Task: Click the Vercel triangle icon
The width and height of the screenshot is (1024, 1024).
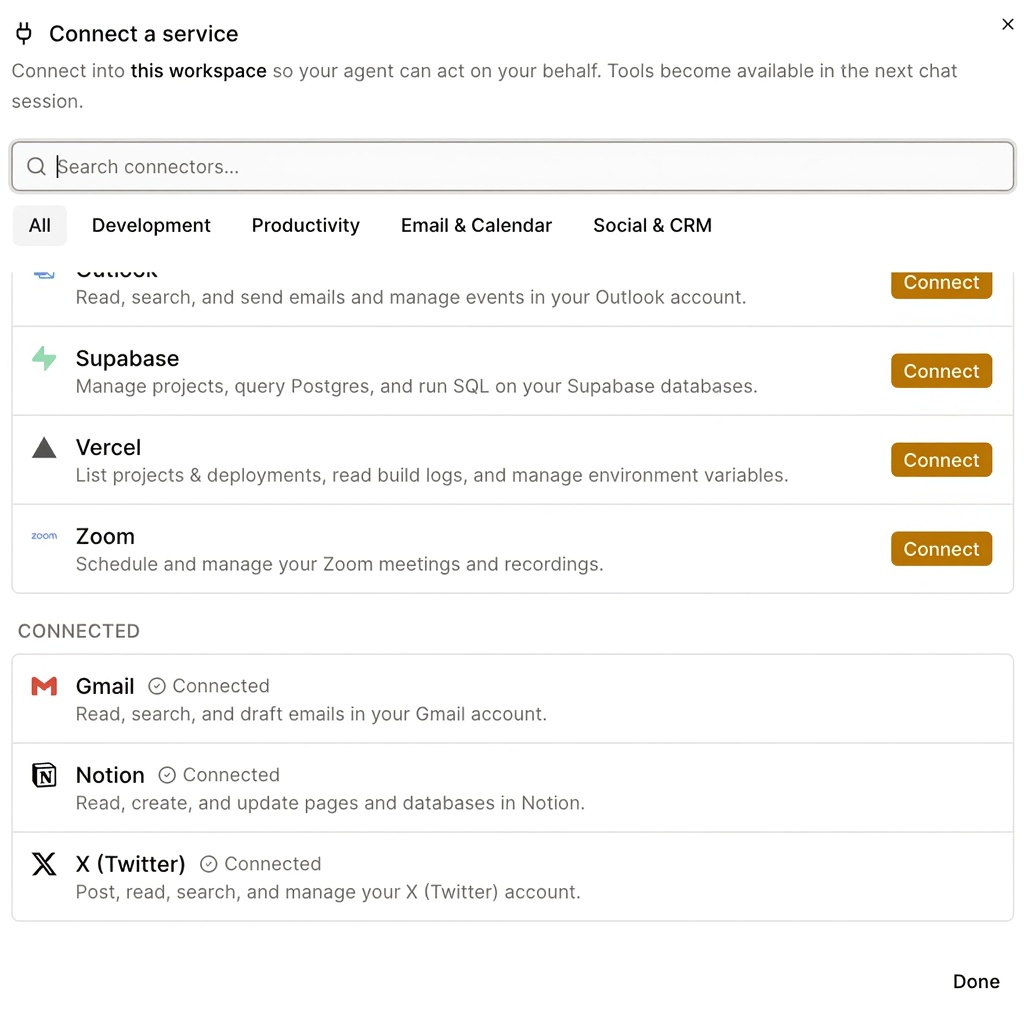Action: (x=44, y=447)
